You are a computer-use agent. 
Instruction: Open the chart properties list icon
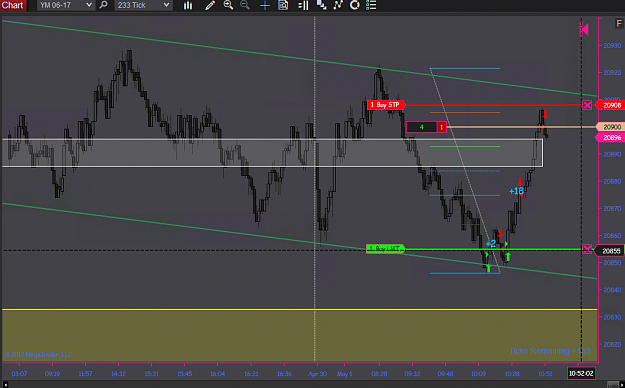pyautogui.click(x=371, y=5)
